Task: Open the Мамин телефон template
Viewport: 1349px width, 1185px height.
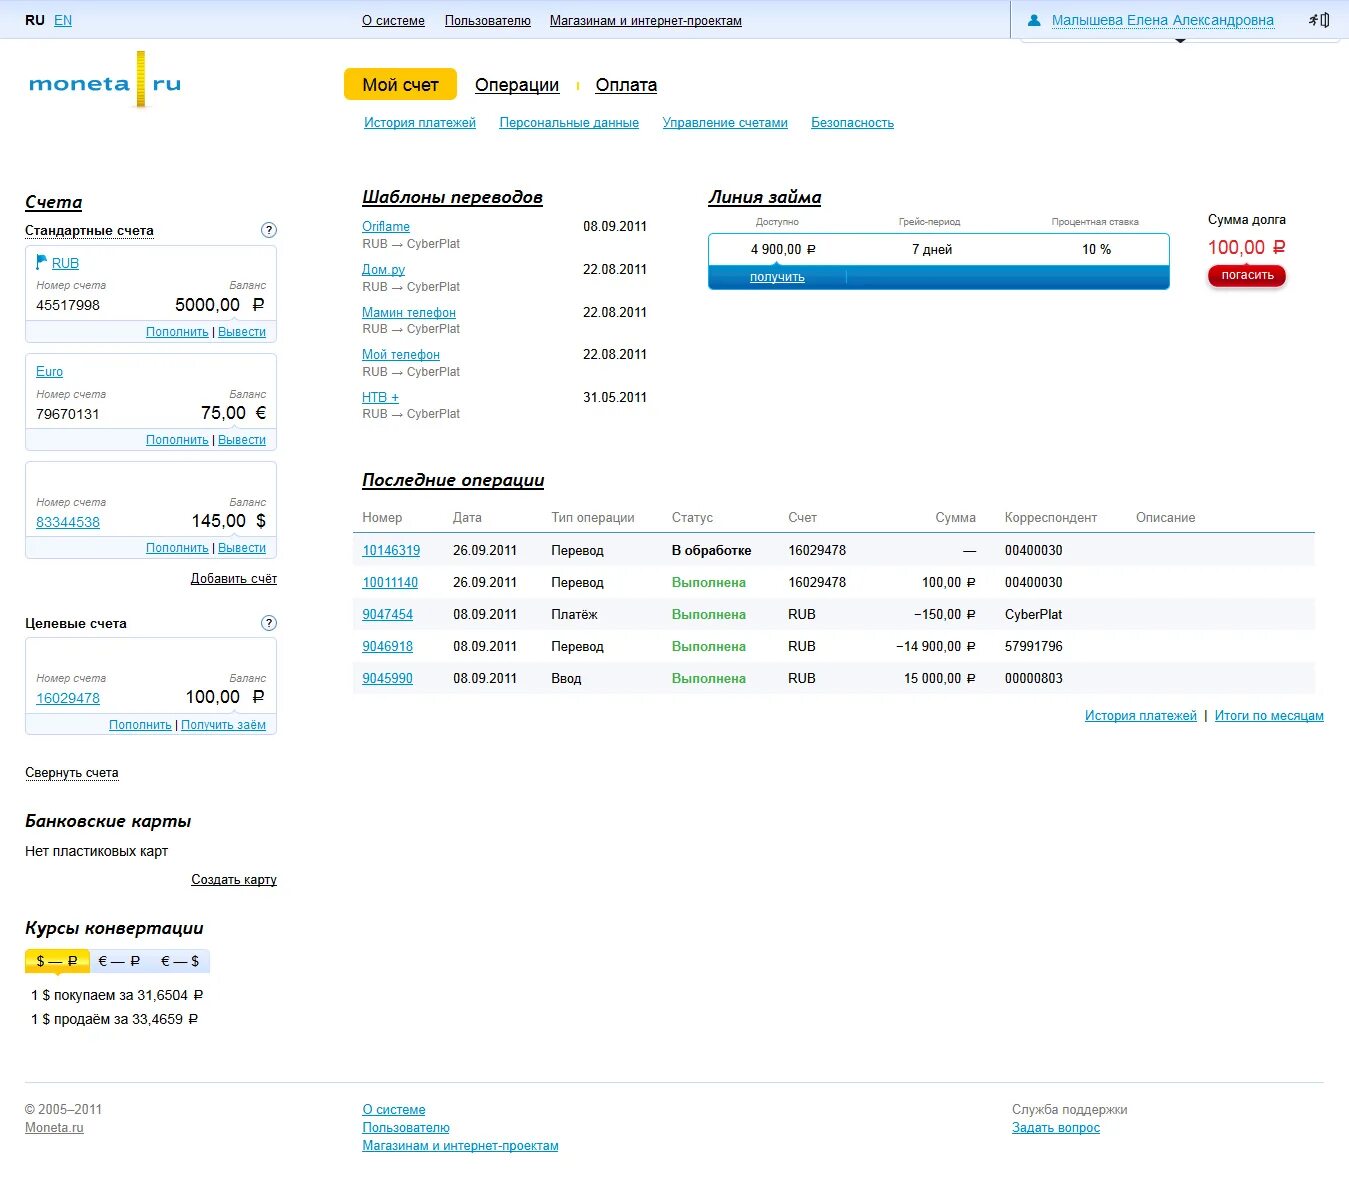Action: pos(409,313)
